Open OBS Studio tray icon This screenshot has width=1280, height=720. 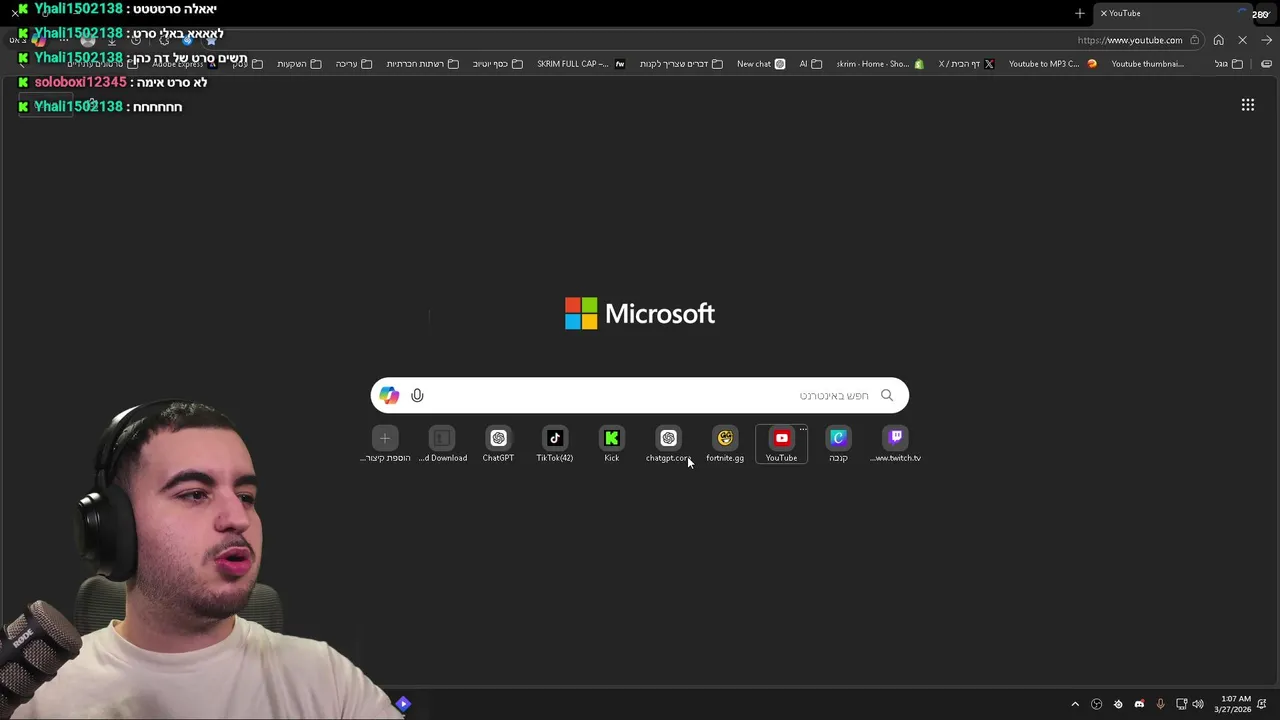(1097, 704)
